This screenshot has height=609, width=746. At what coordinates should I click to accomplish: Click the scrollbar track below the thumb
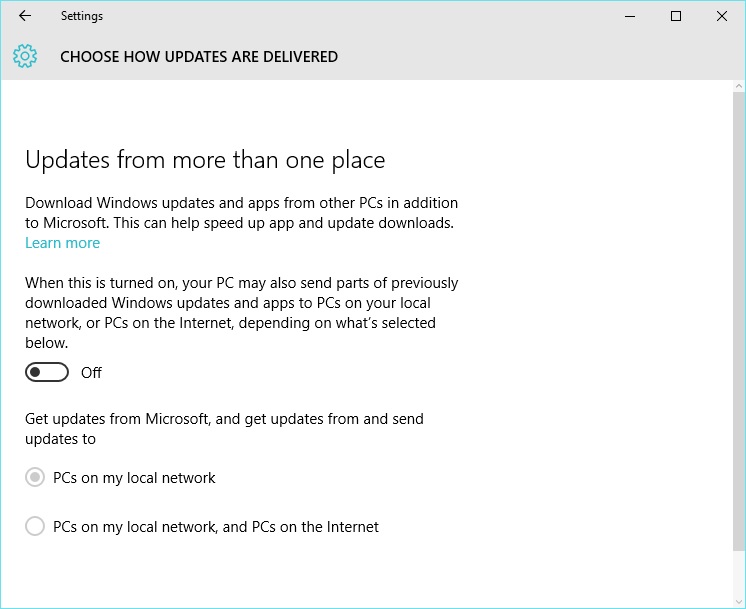point(739,575)
